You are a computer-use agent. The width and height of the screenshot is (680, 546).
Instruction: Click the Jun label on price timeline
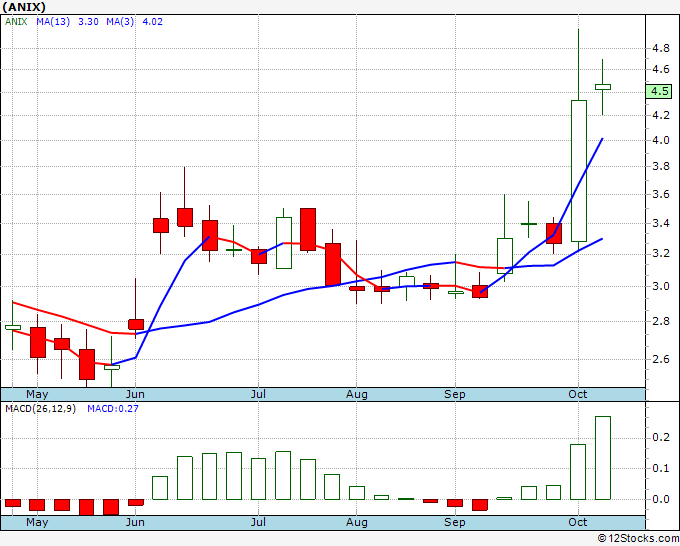(135, 394)
